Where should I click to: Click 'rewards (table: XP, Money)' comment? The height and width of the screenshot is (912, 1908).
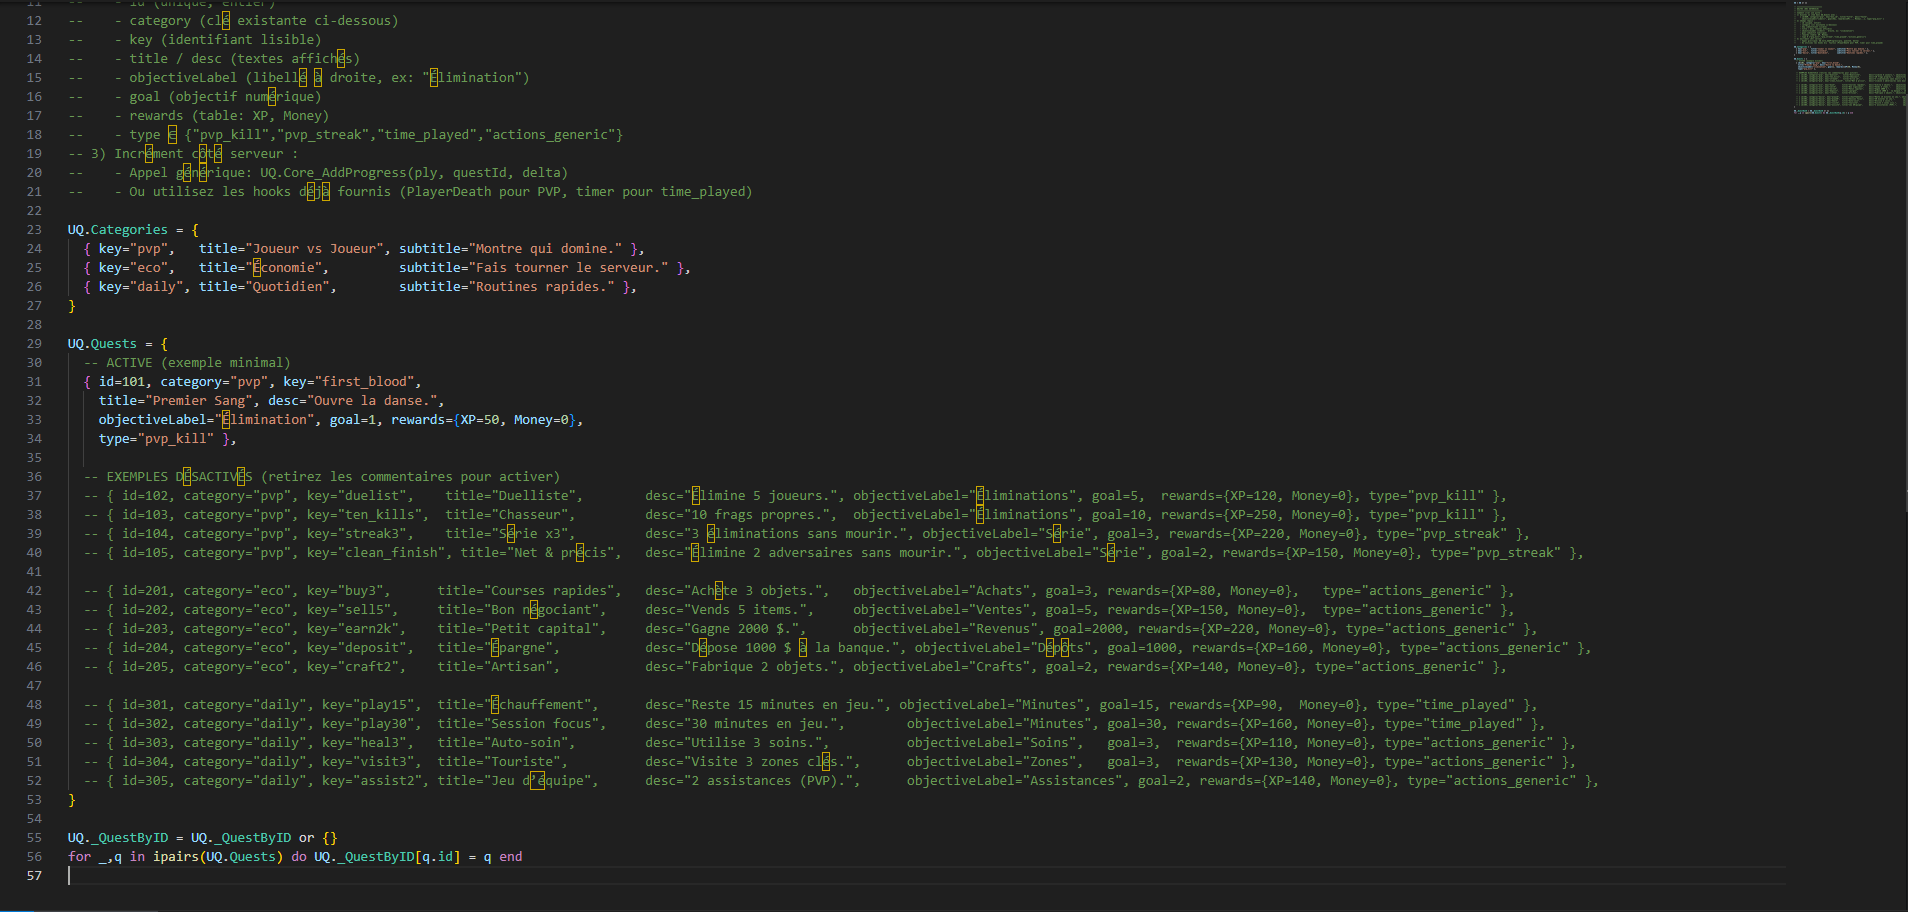coord(229,116)
